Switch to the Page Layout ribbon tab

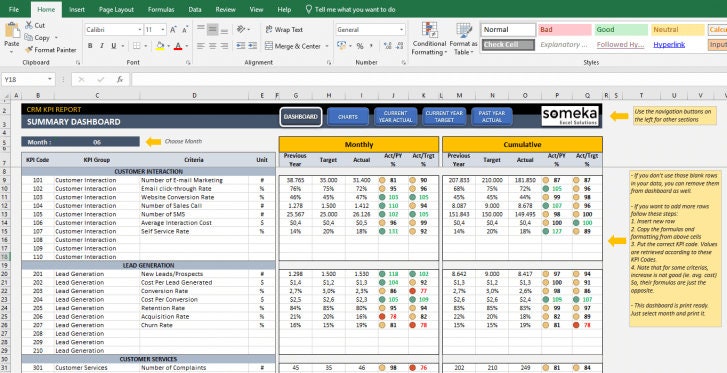(116, 9)
